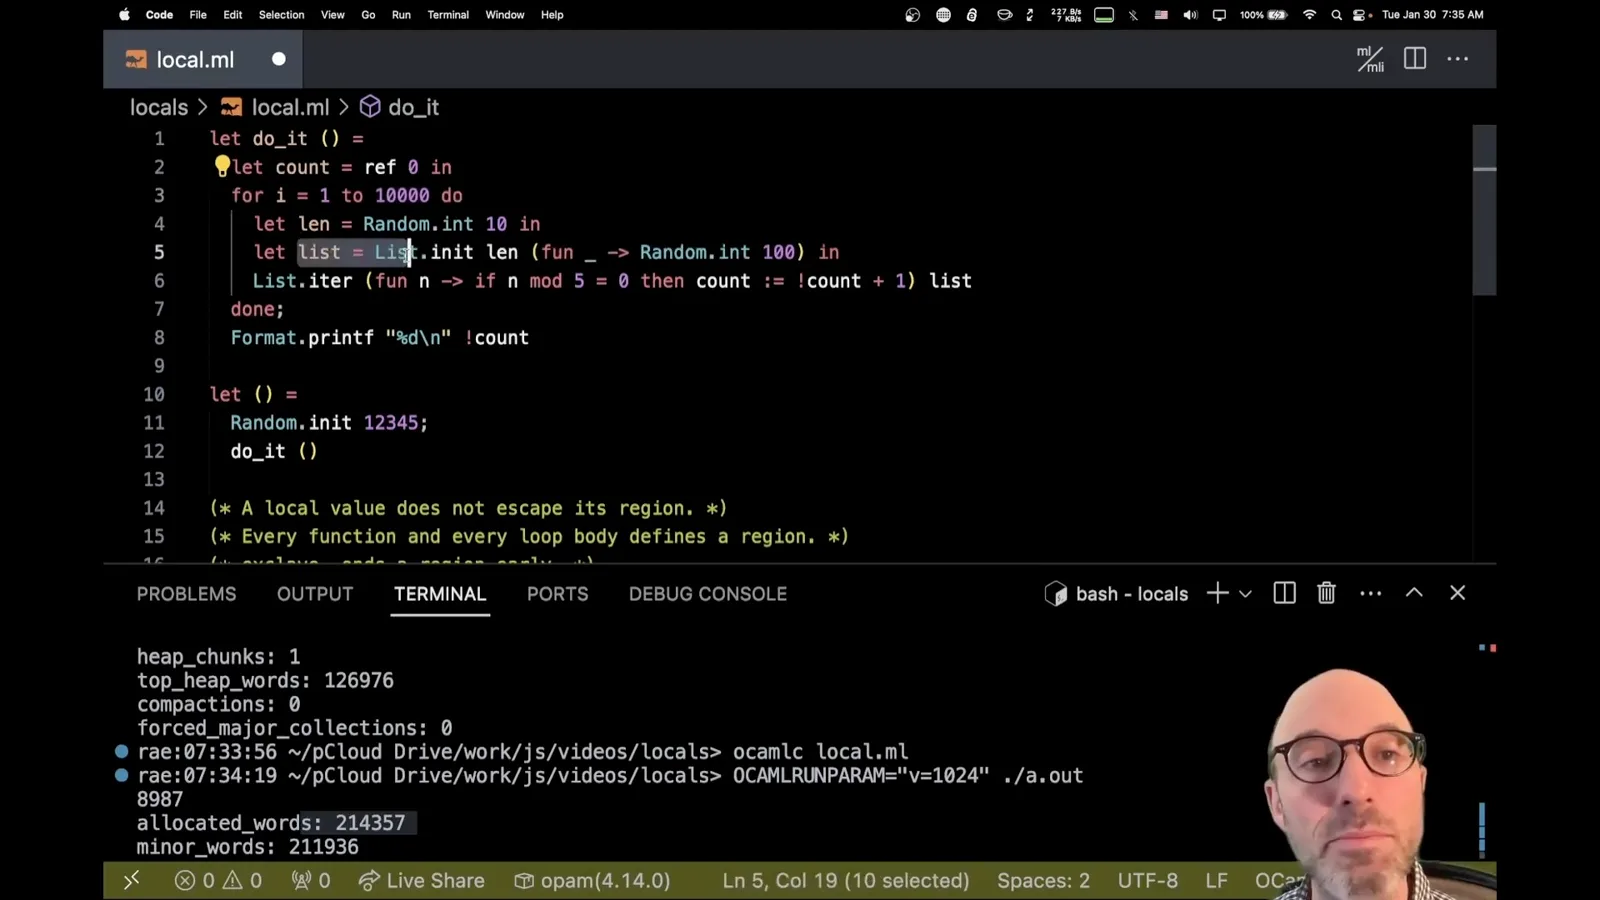Open the Selection menu

281,15
